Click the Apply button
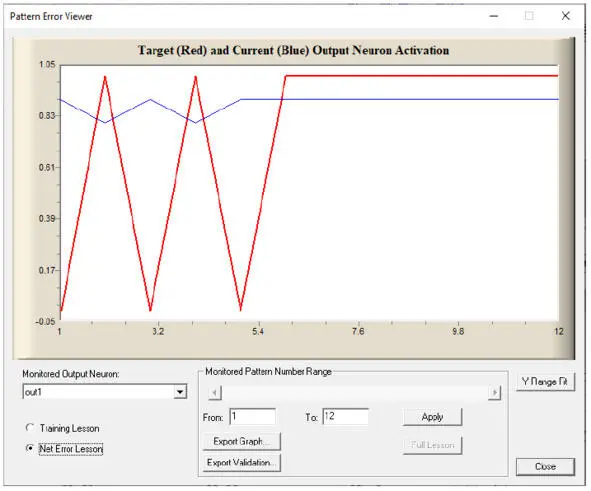Screen dimensions: 591x491 point(432,417)
